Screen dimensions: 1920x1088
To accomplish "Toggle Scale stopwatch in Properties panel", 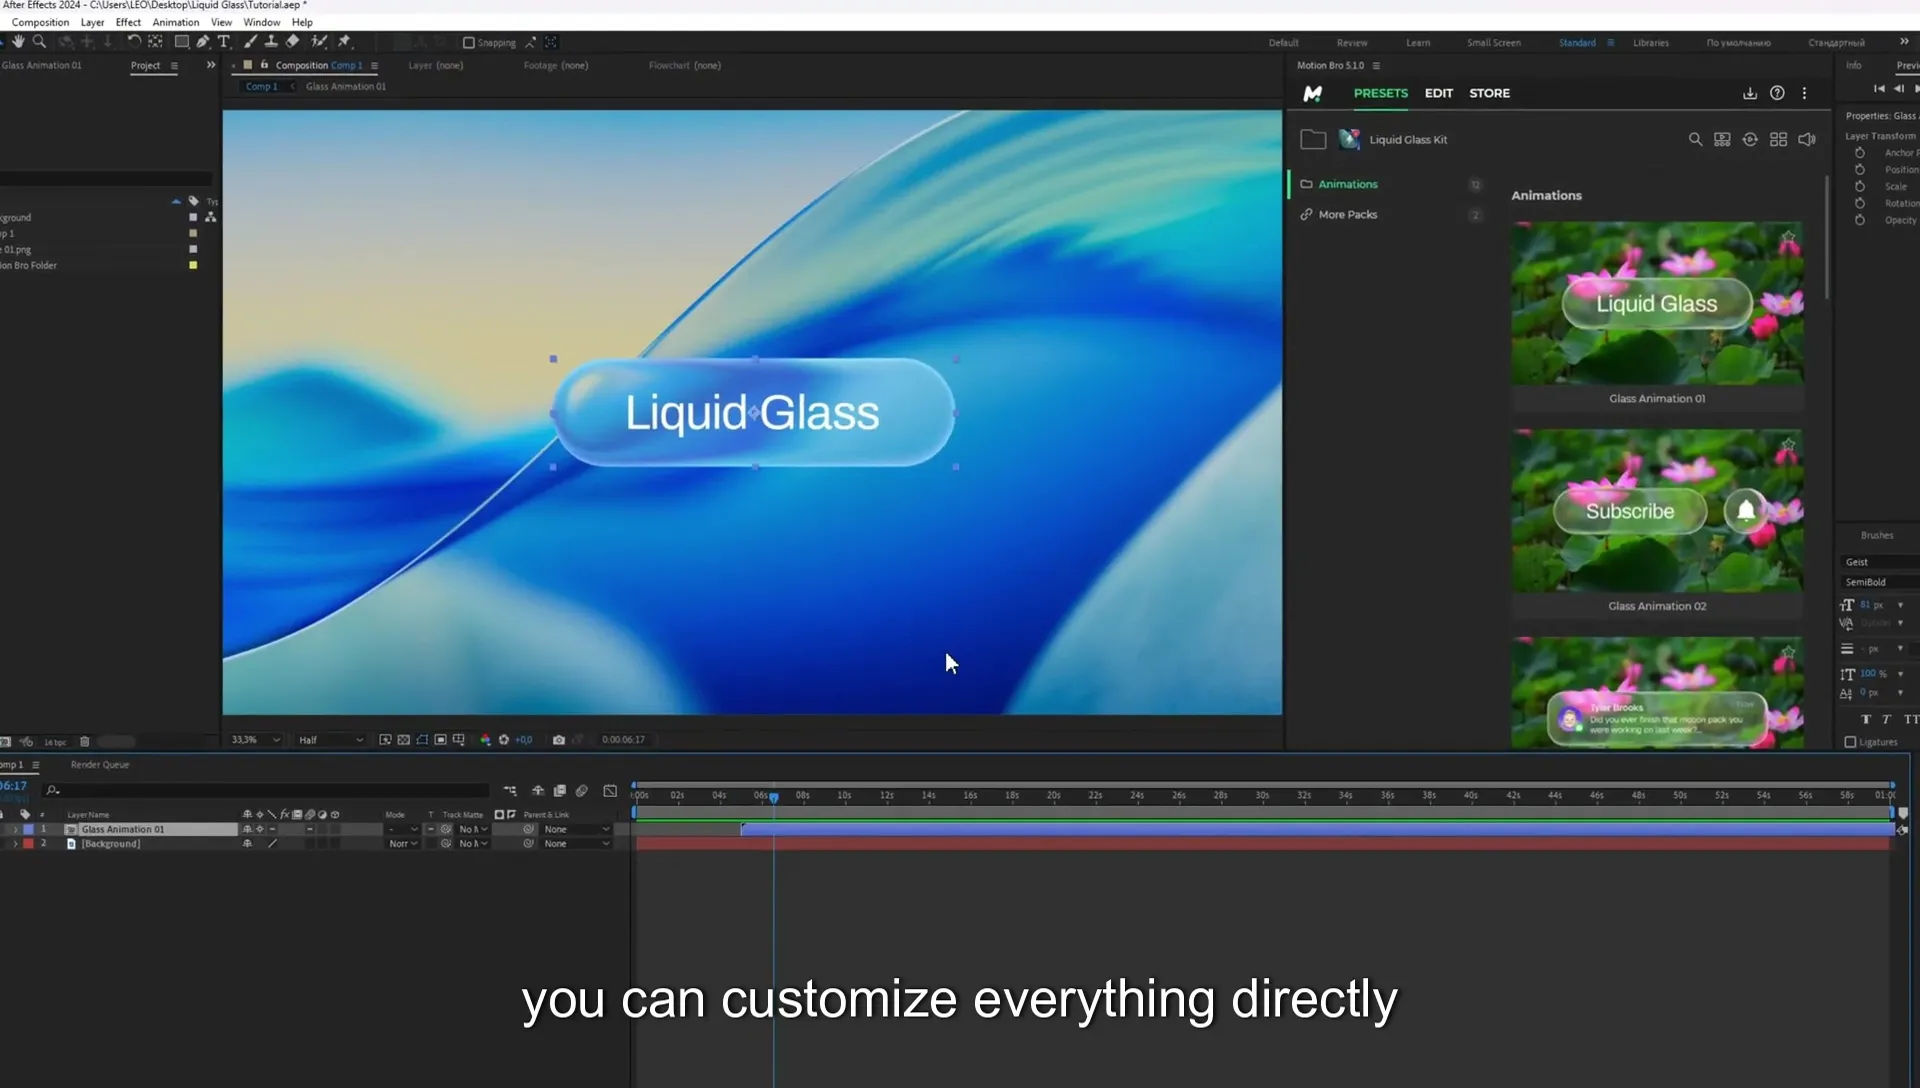I will point(1860,187).
